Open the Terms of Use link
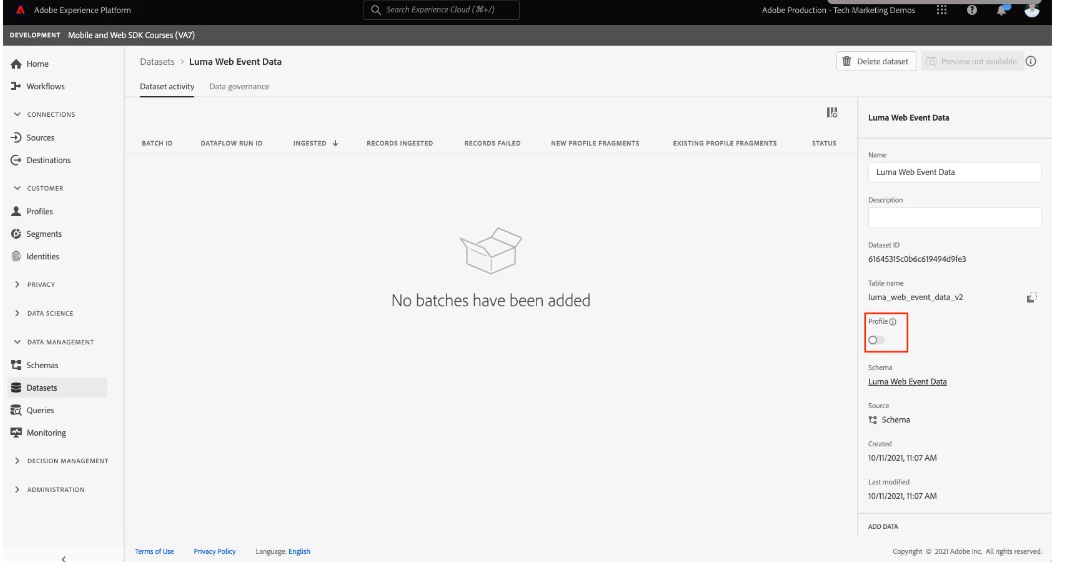The height and width of the screenshot is (571, 1067). (154, 552)
